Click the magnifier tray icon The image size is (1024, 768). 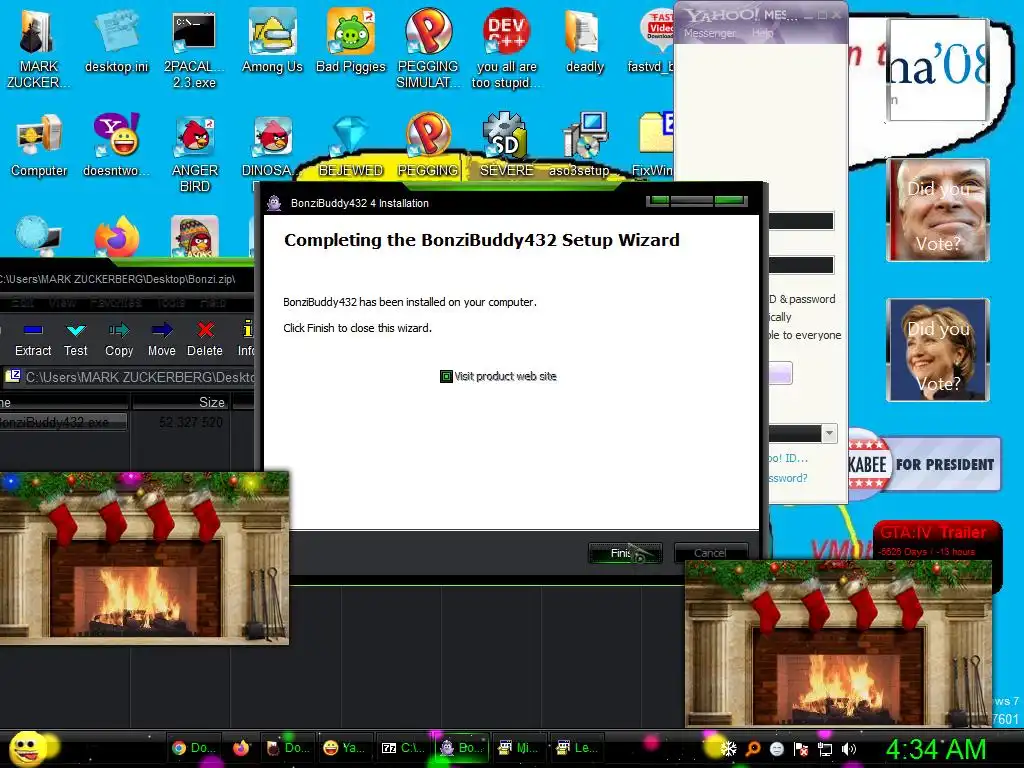(x=753, y=749)
